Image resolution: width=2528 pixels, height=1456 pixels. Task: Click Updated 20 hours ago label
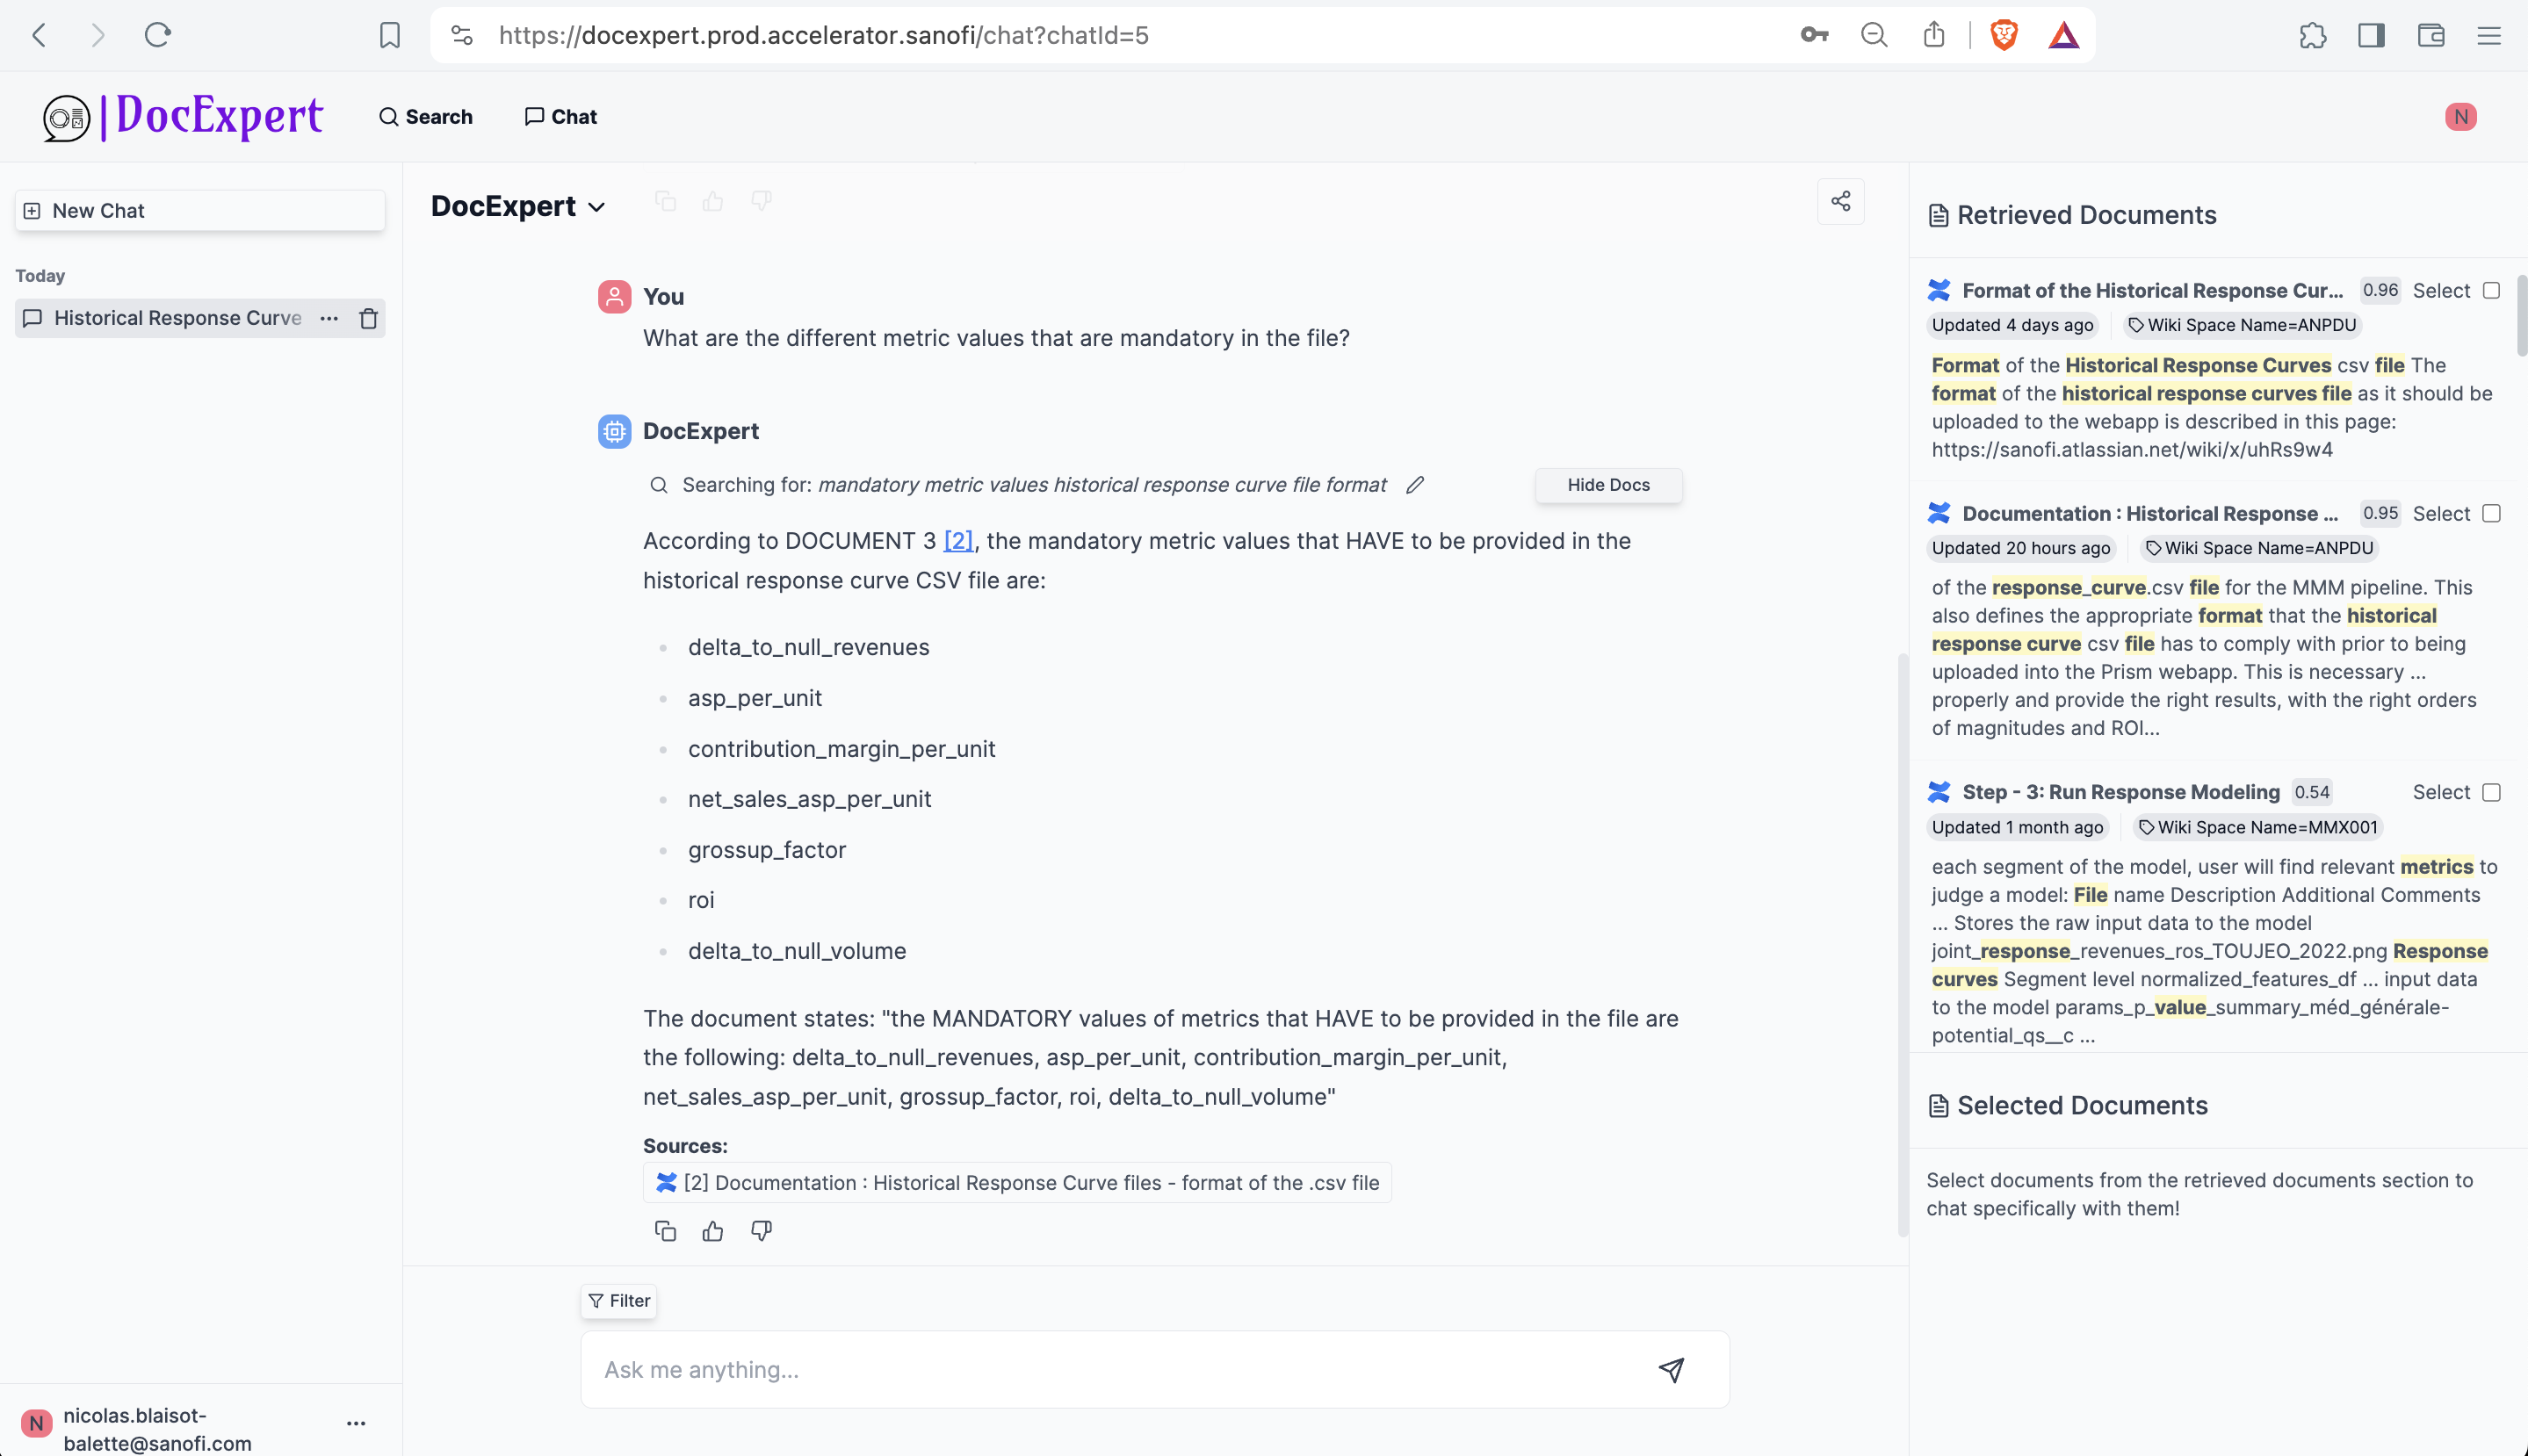pyautogui.click(x=2020, y=548)
